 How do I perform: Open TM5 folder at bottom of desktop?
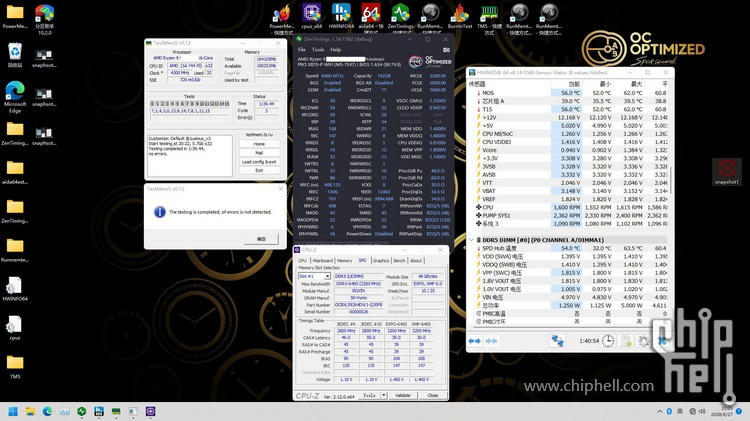click(15, 367)
